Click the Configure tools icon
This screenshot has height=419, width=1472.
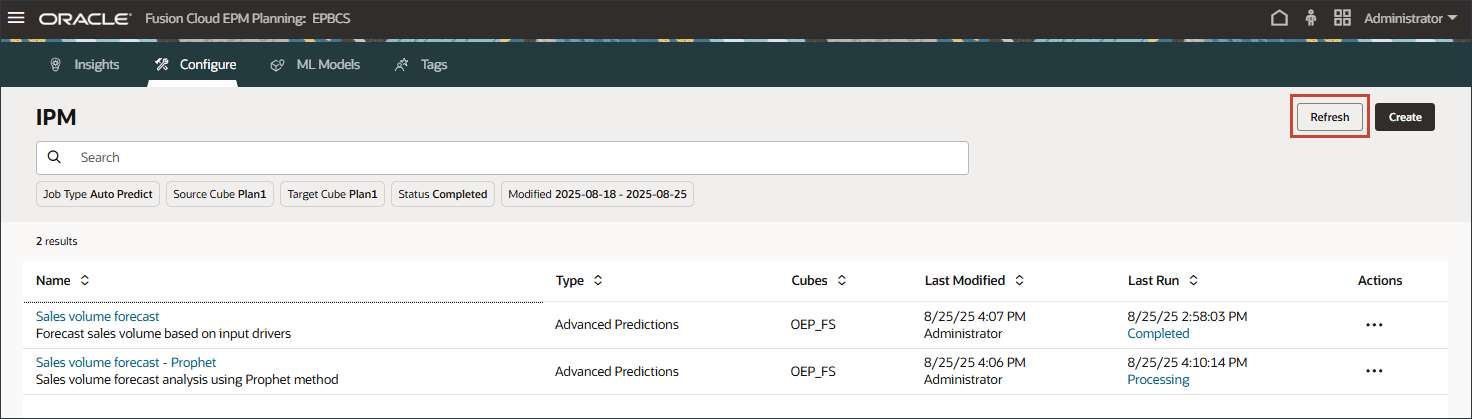[x=161, y=64]
